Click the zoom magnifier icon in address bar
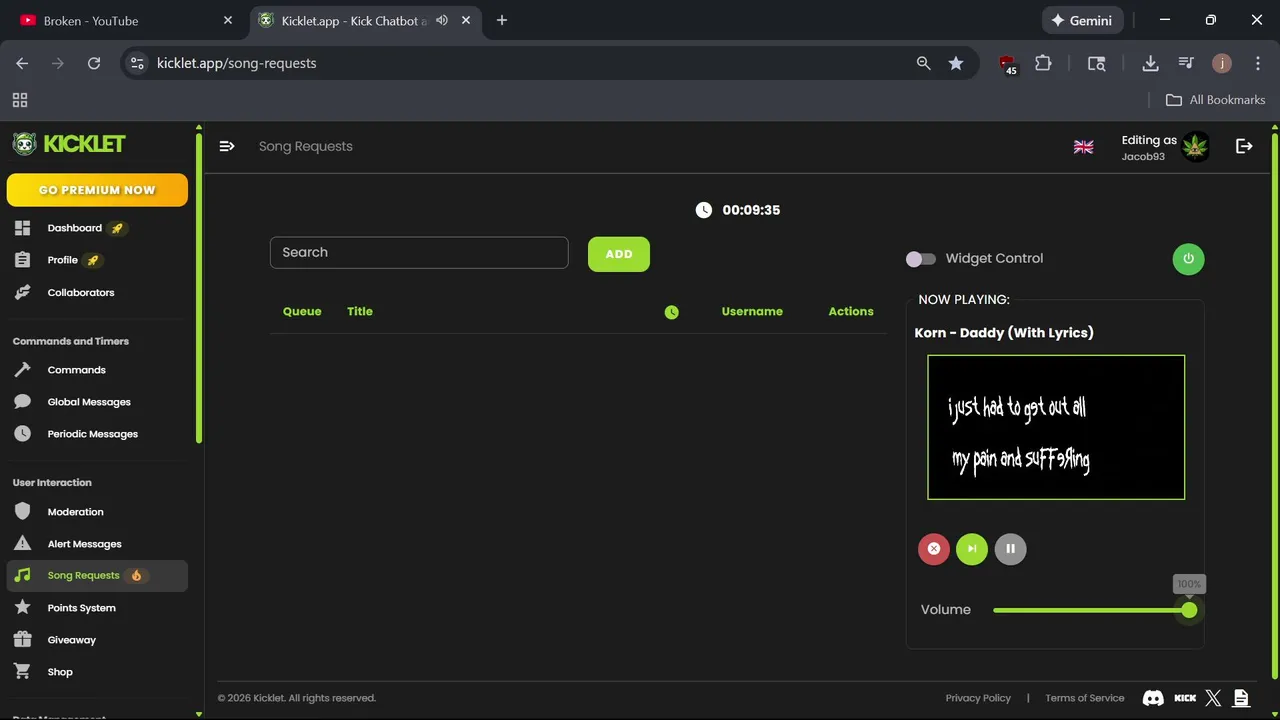The height and width of the screenshot is (720, 1280). click(923, 63)
